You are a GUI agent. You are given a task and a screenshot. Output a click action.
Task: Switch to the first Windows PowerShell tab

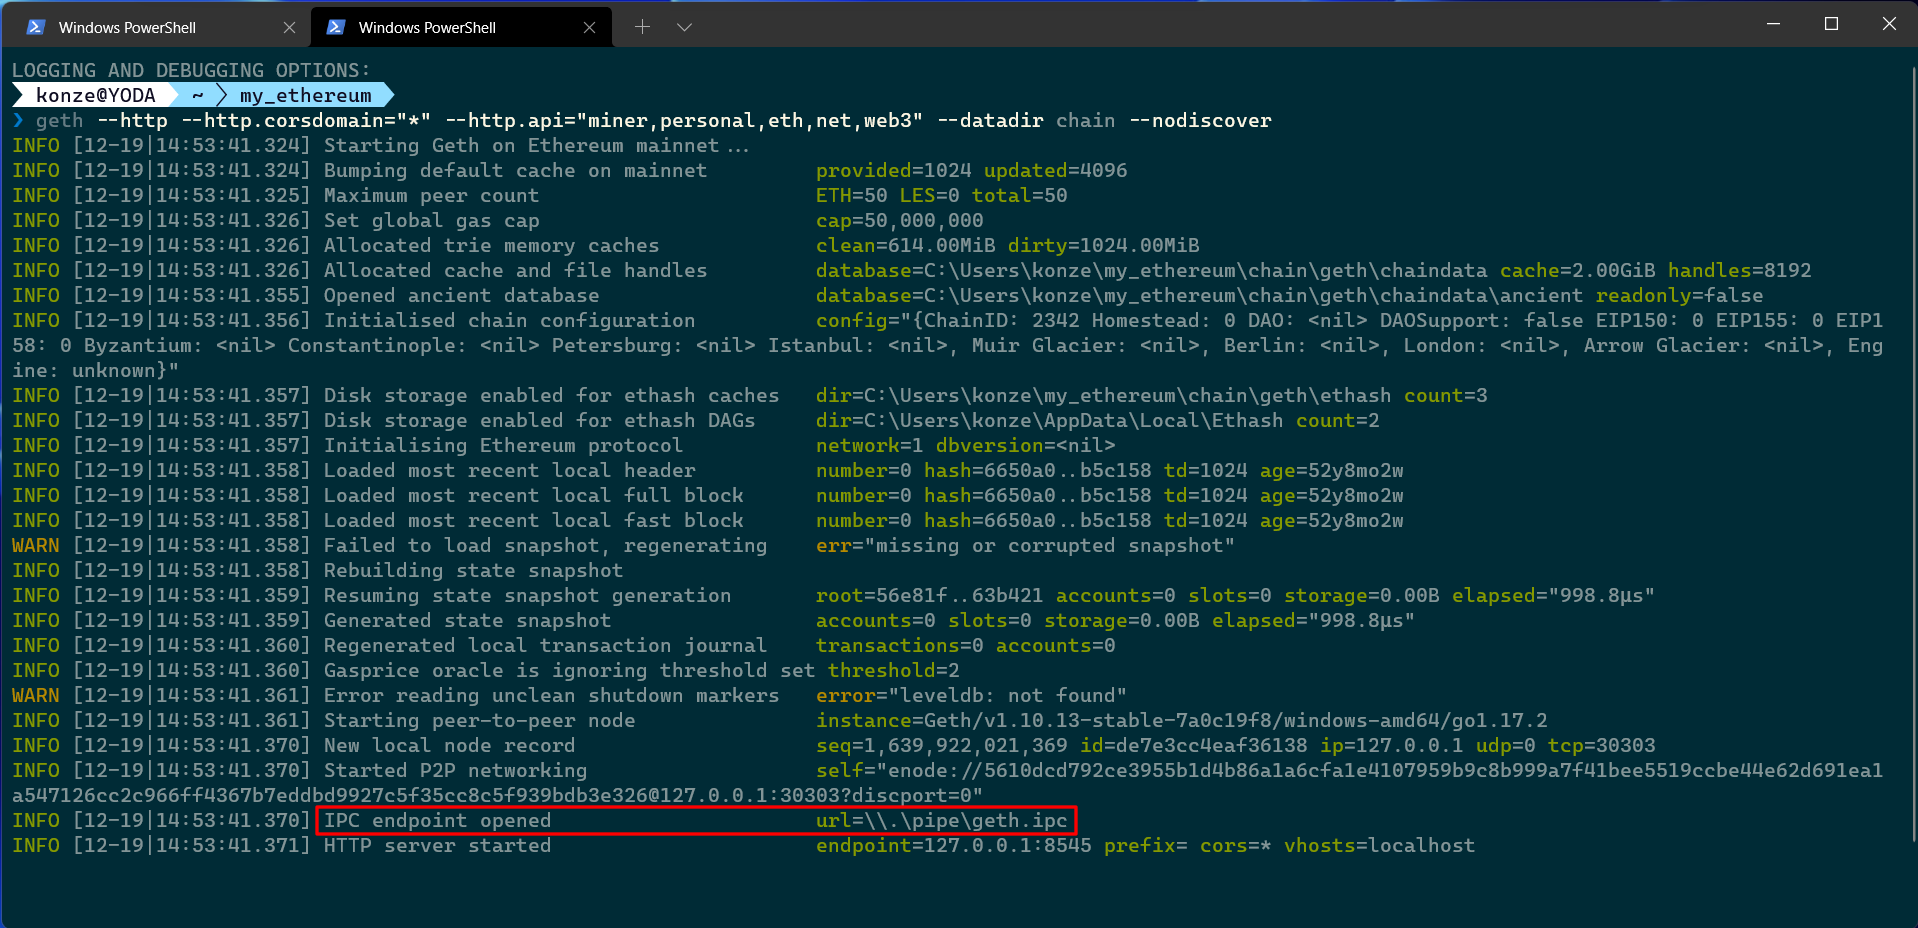(x=127, y=27)
